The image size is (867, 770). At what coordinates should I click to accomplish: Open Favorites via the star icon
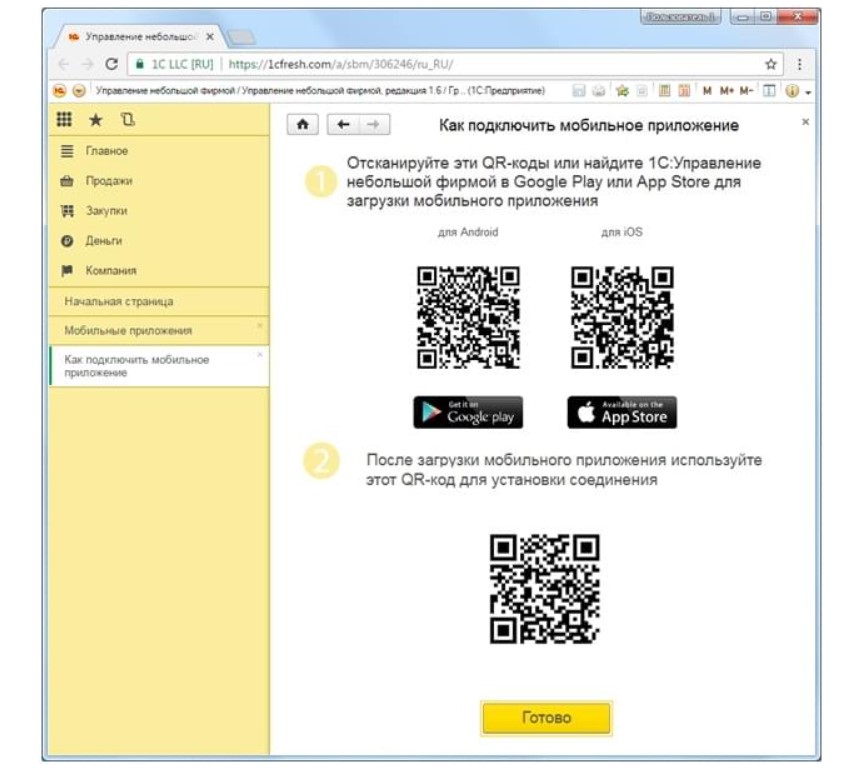tap(96, 119)
